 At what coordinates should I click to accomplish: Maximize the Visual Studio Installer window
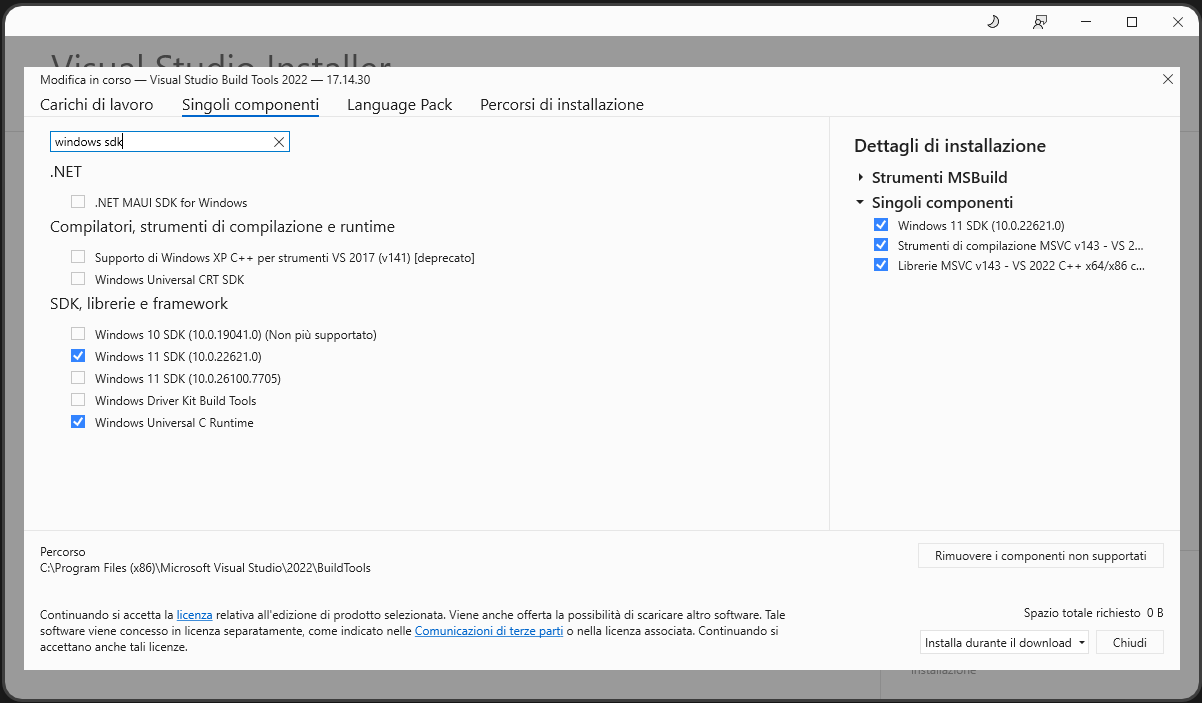point(1132,22)
